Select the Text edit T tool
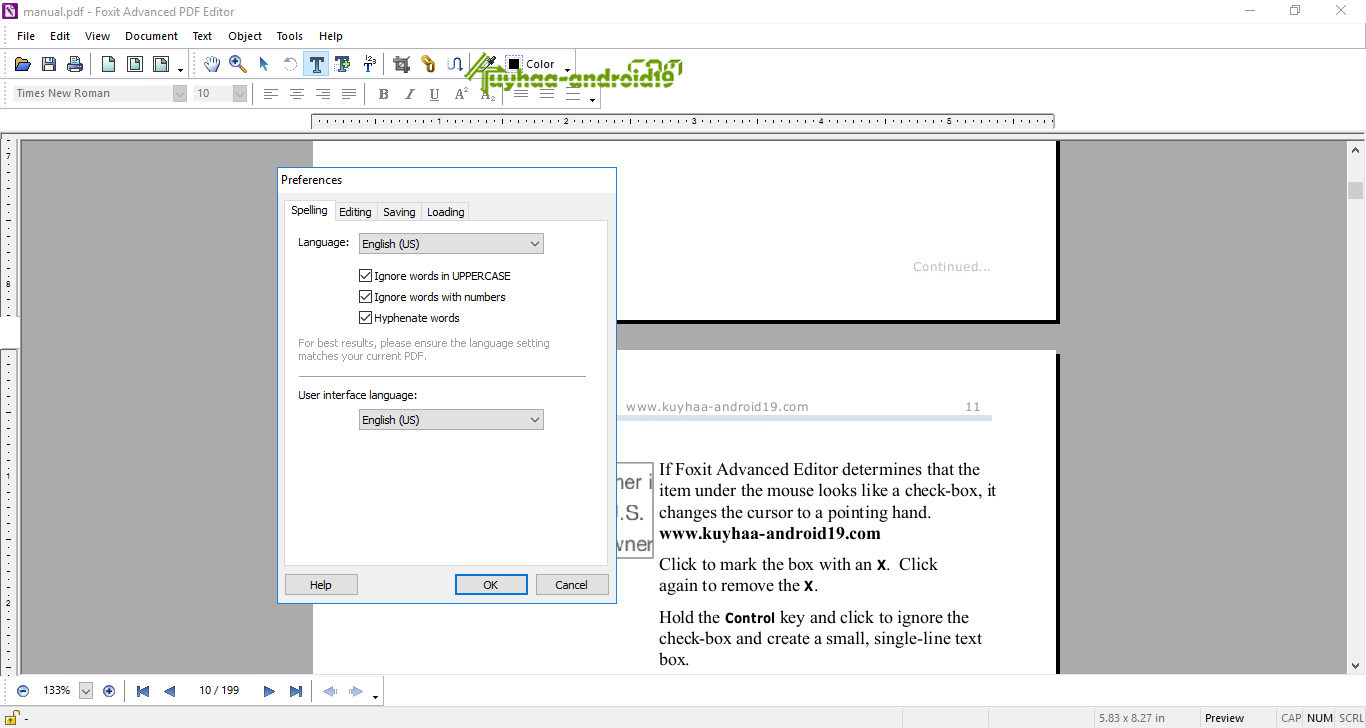Image resolution: width=1366 pixels, height=728 pixels. click(x=317, y=64)
